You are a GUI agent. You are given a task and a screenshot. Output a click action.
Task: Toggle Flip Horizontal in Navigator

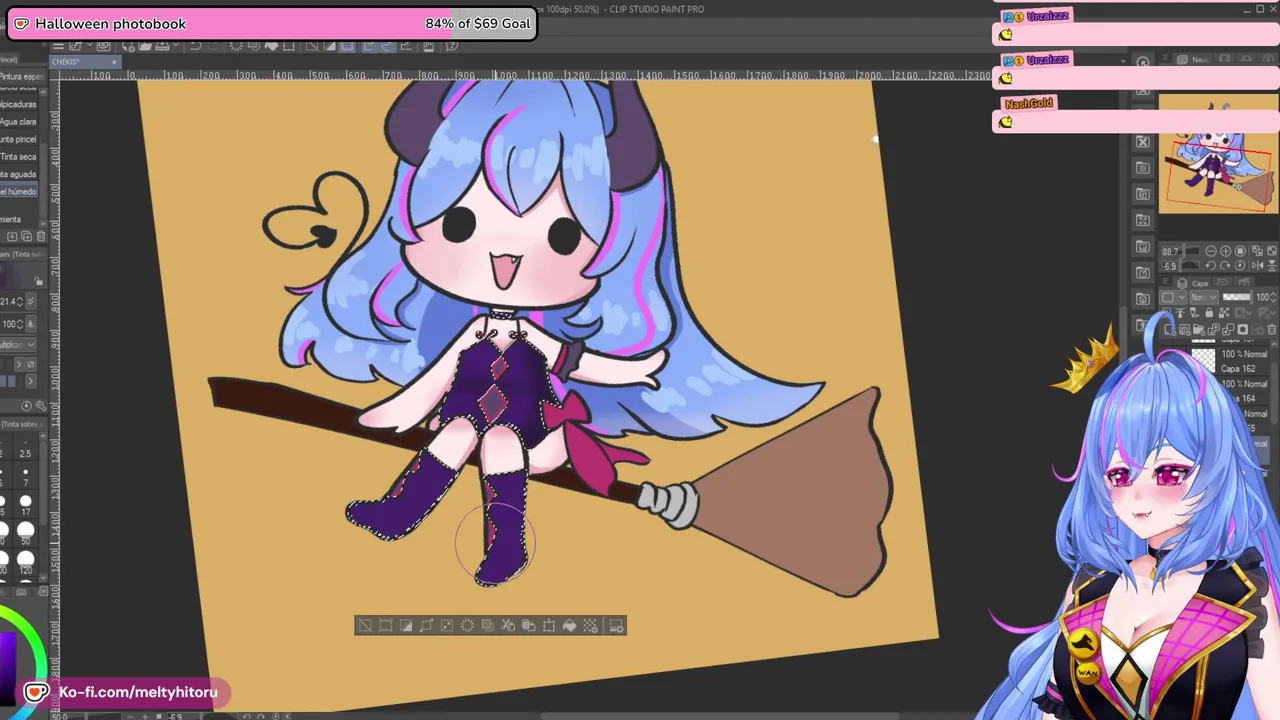click(1257, 265)
